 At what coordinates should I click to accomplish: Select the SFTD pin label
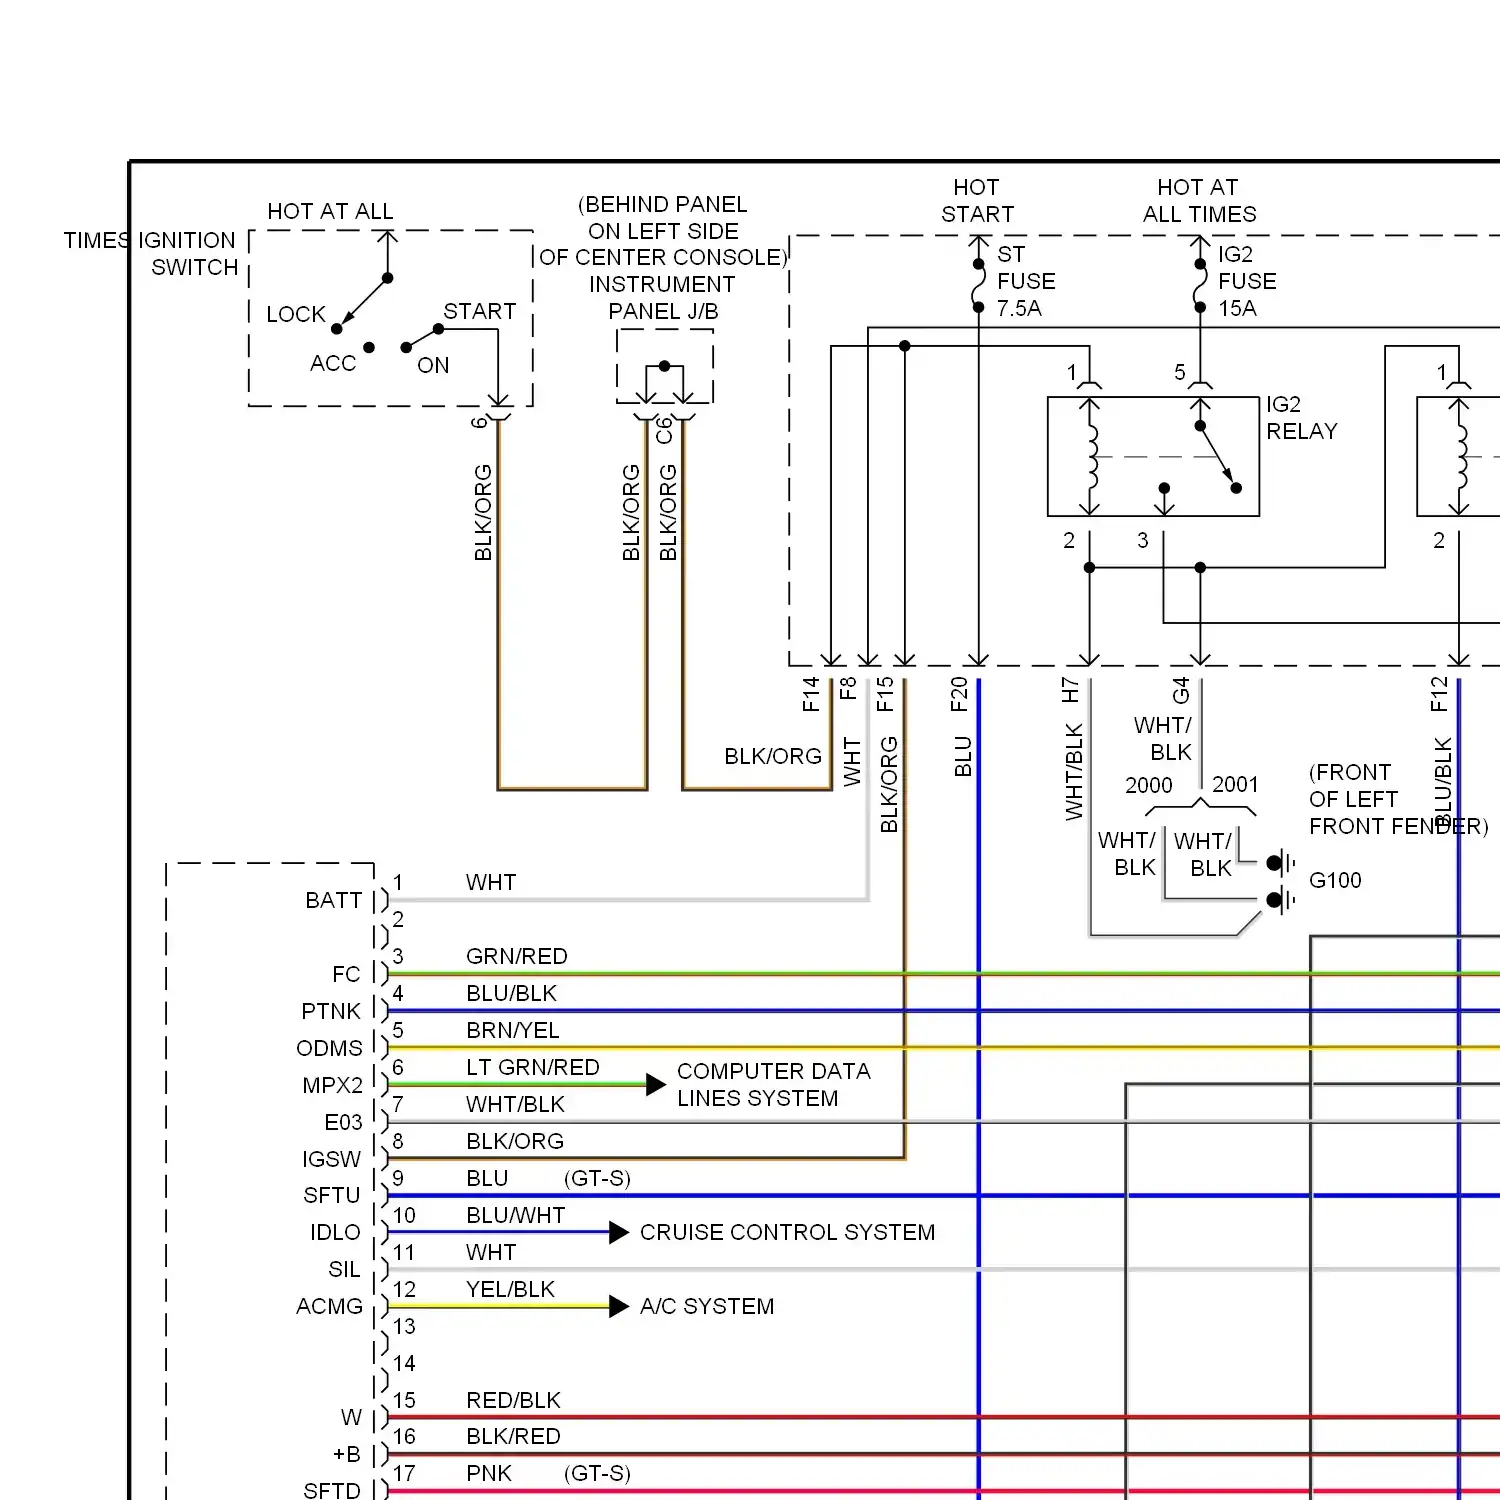click(332, 1490)
